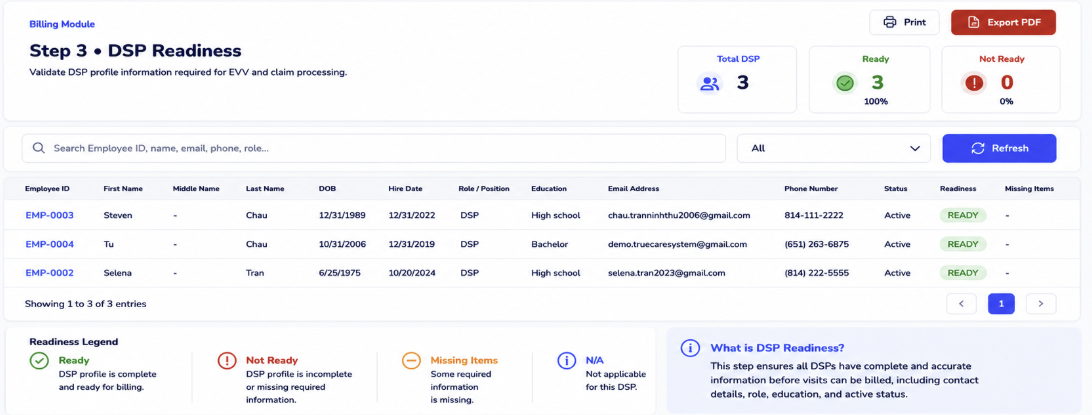Click phone number (814) 222-5555

point(816,273)
